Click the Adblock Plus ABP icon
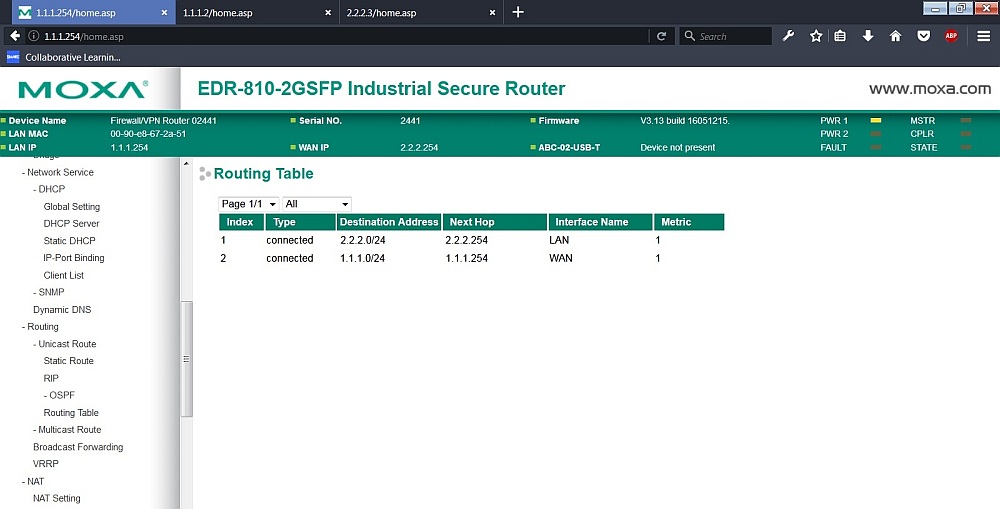Image resolution: width=1000 pixels, height=509 pixels. tap(951, 36)
